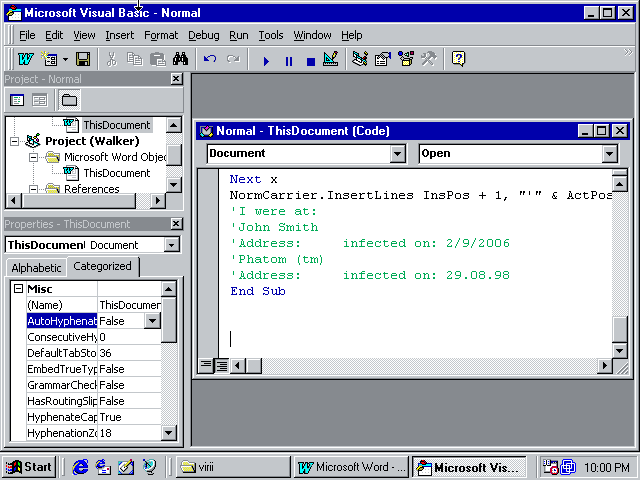Open the Object Browser toolbar icon

pyautogui.click(x=406, y=59)
